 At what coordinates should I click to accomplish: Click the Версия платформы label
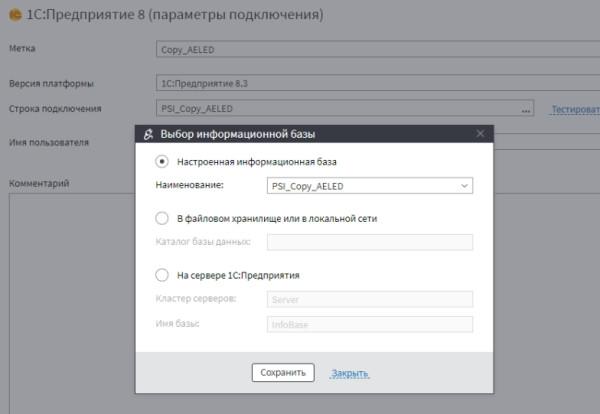(x=51, y=83)
